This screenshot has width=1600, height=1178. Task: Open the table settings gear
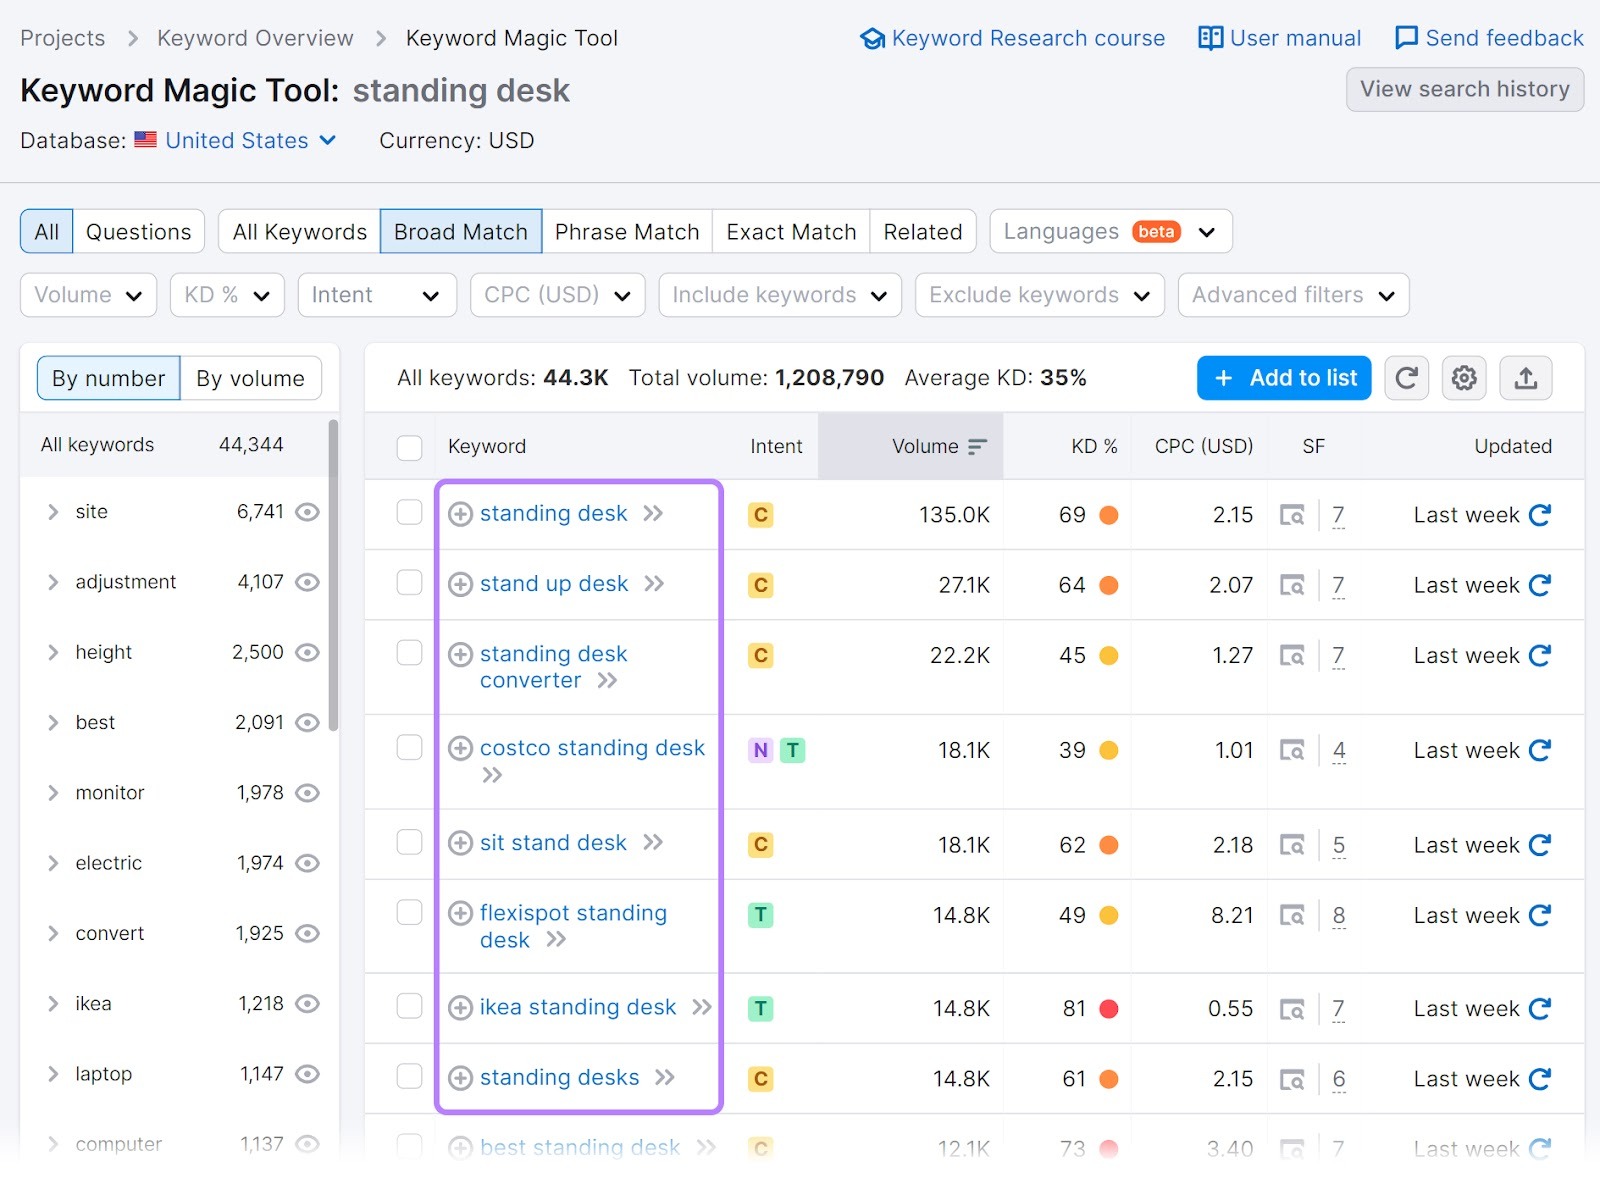click(1463, 378)
